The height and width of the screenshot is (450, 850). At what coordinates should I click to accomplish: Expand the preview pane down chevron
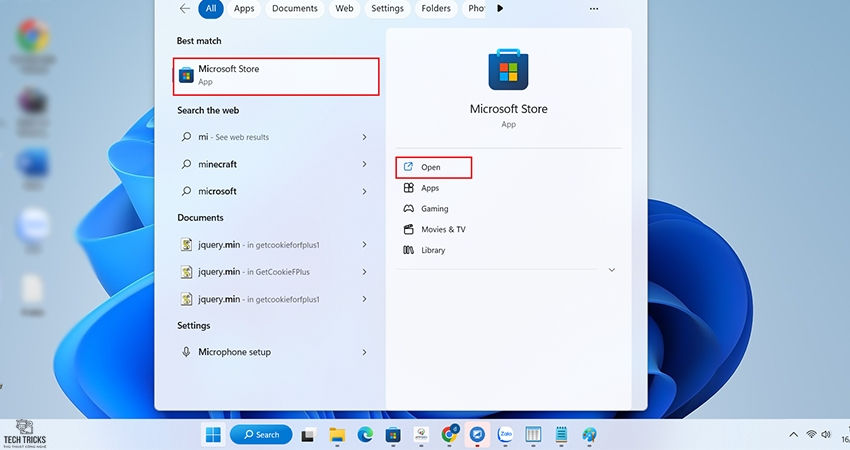(611, 270)
